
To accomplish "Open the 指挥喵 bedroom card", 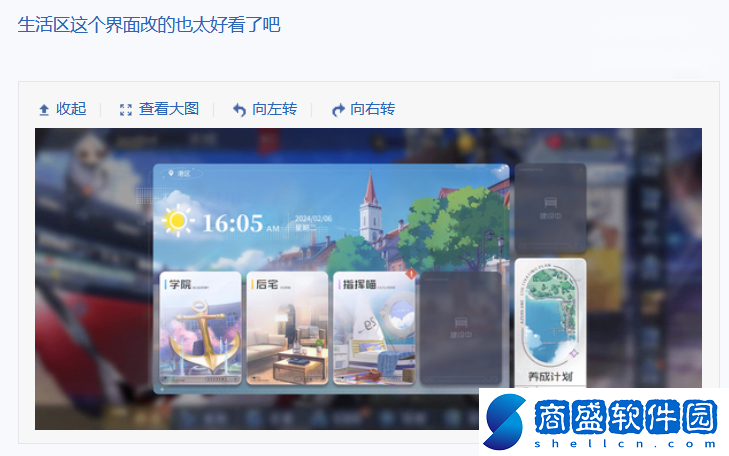I will pyautogui.click(x=374, y=328).
